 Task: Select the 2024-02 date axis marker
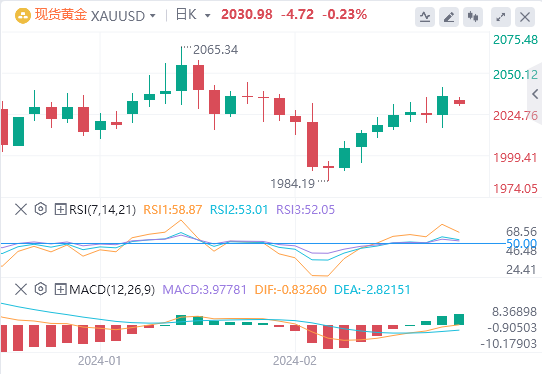295,361
